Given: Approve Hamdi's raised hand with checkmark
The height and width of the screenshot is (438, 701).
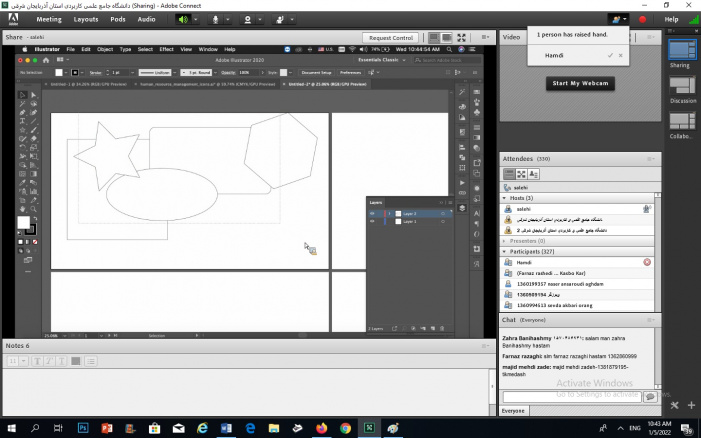Looking at the screenshot, I should [610, 56].
